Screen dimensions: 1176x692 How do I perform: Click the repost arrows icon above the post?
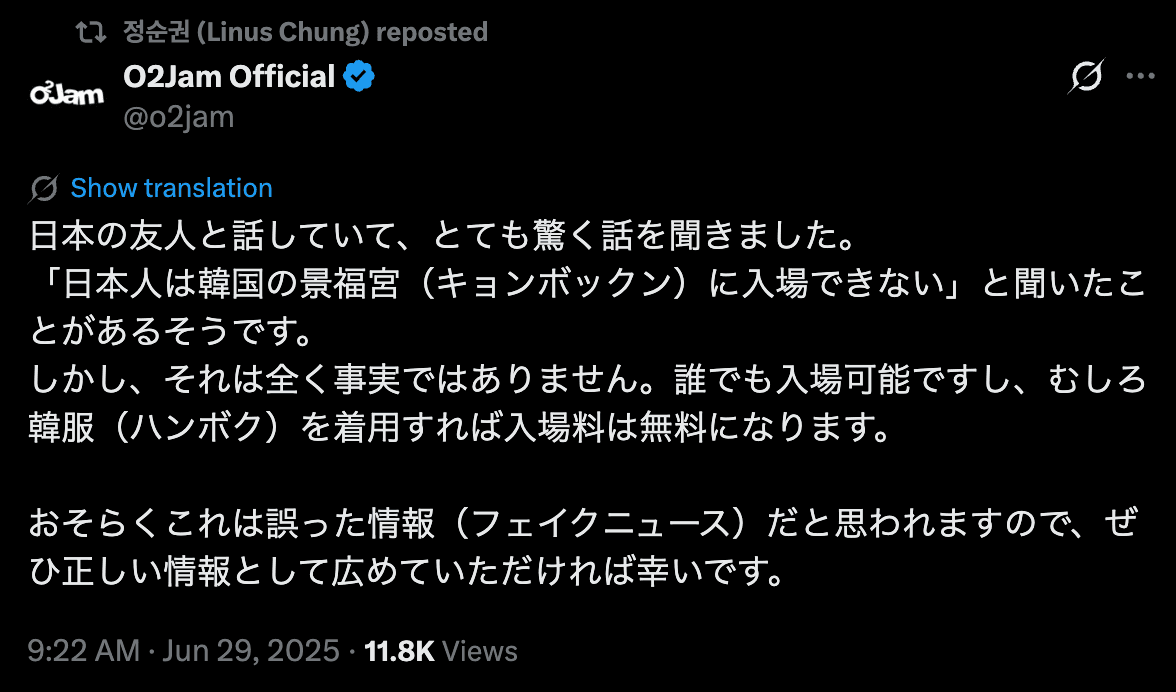click(91, 33)
